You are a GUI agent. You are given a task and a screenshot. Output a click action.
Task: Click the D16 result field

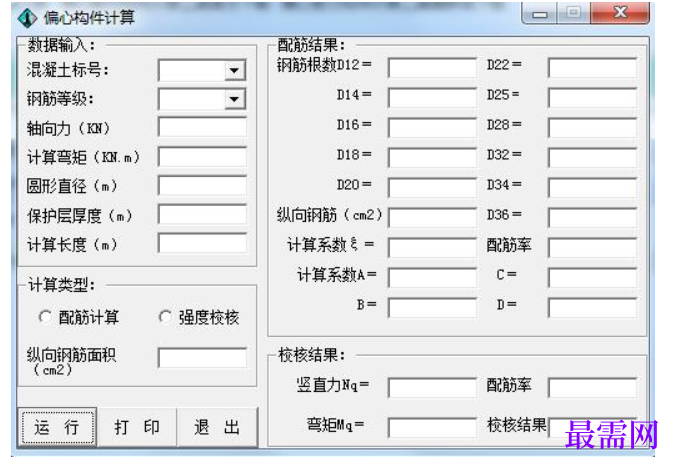click(x=433, y=128)
